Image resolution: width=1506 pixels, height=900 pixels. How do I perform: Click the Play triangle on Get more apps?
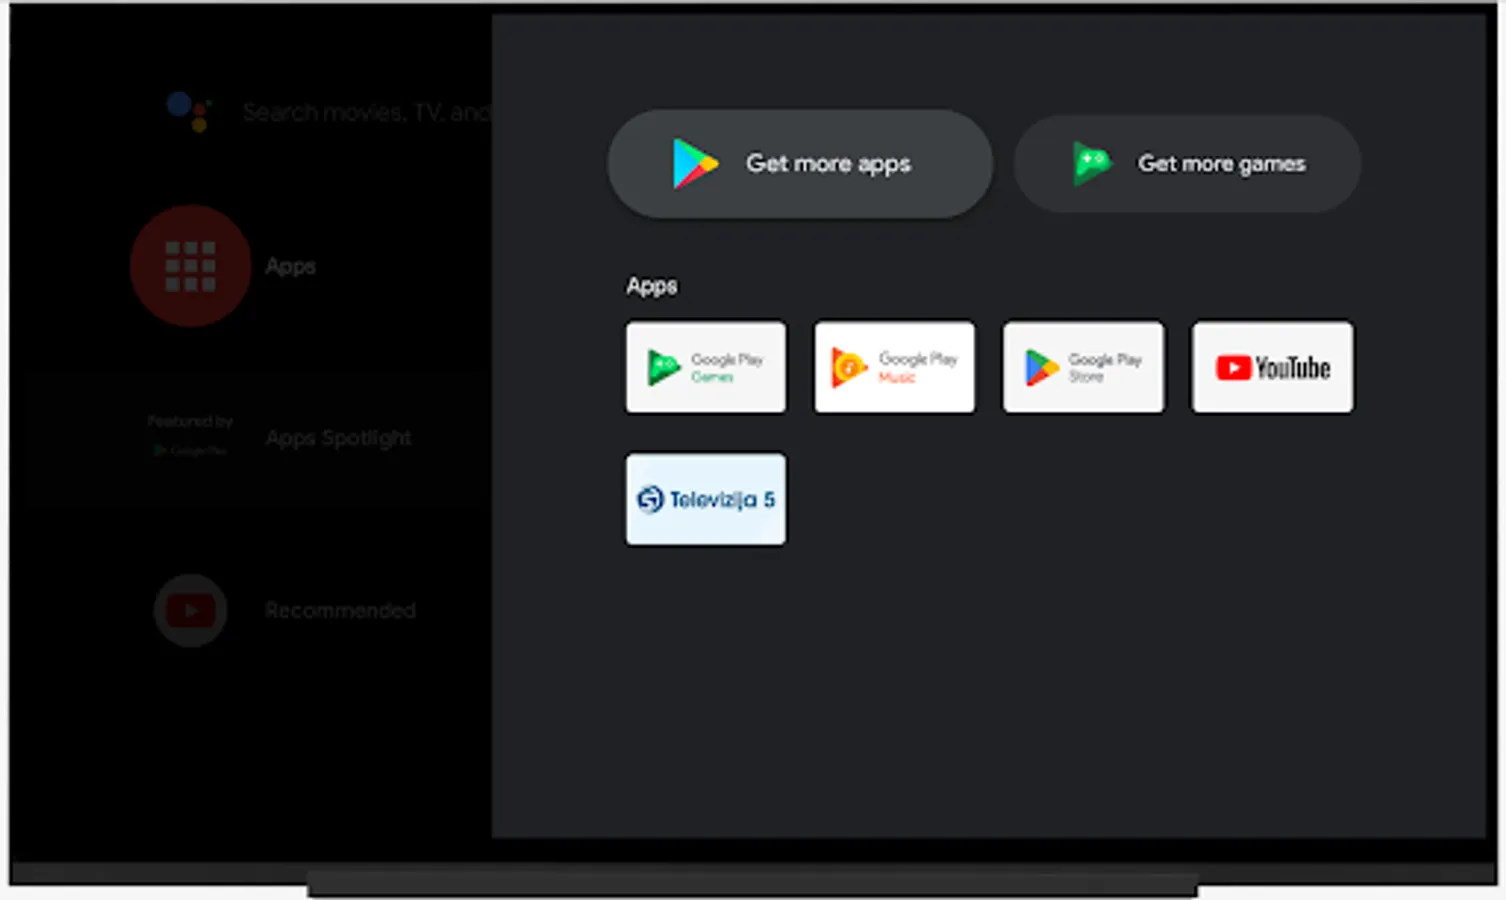click(x=695, y=163)
